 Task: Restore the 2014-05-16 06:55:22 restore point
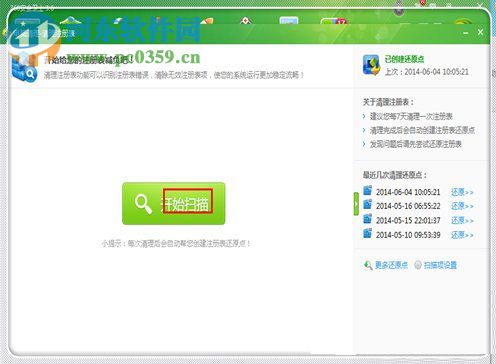click(x=462, y=206)
